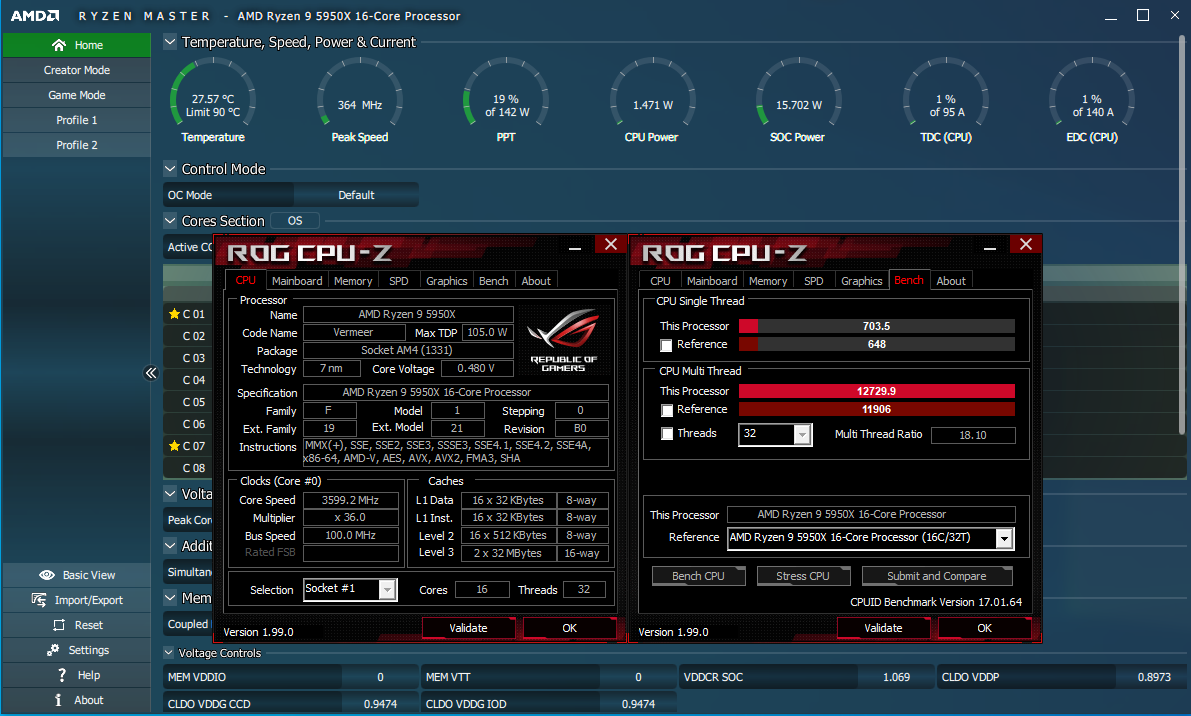Open Settings gear icon
The height and width of the screenshot is (716, 1191).
tap(53, 650)
